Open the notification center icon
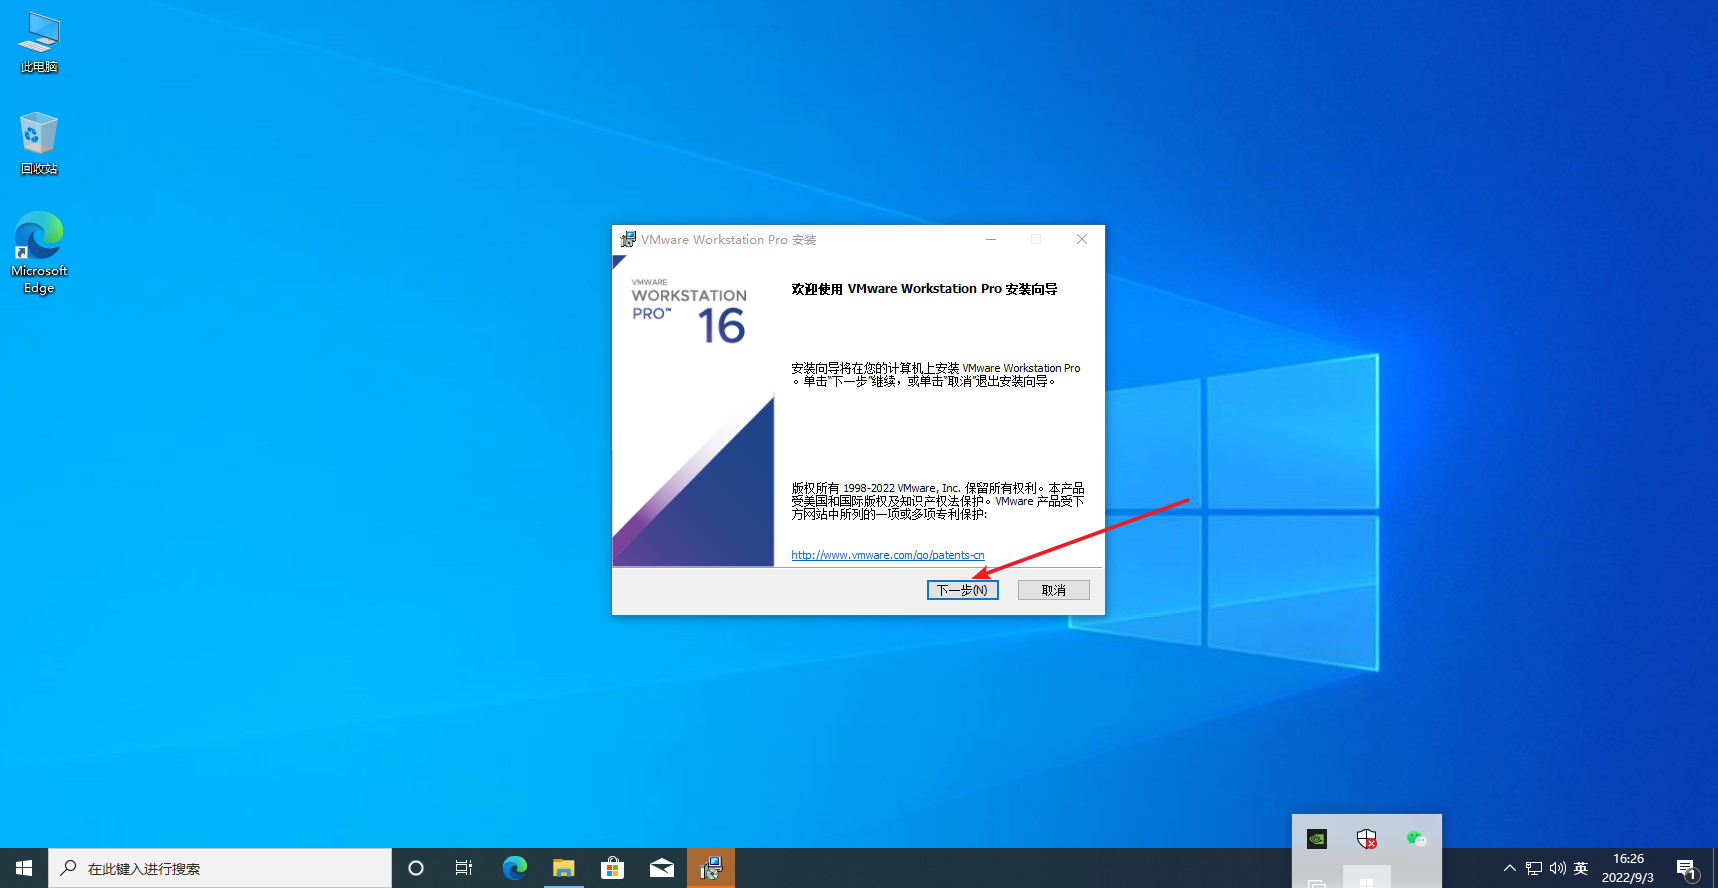1718x888 pixels. 1687,868
